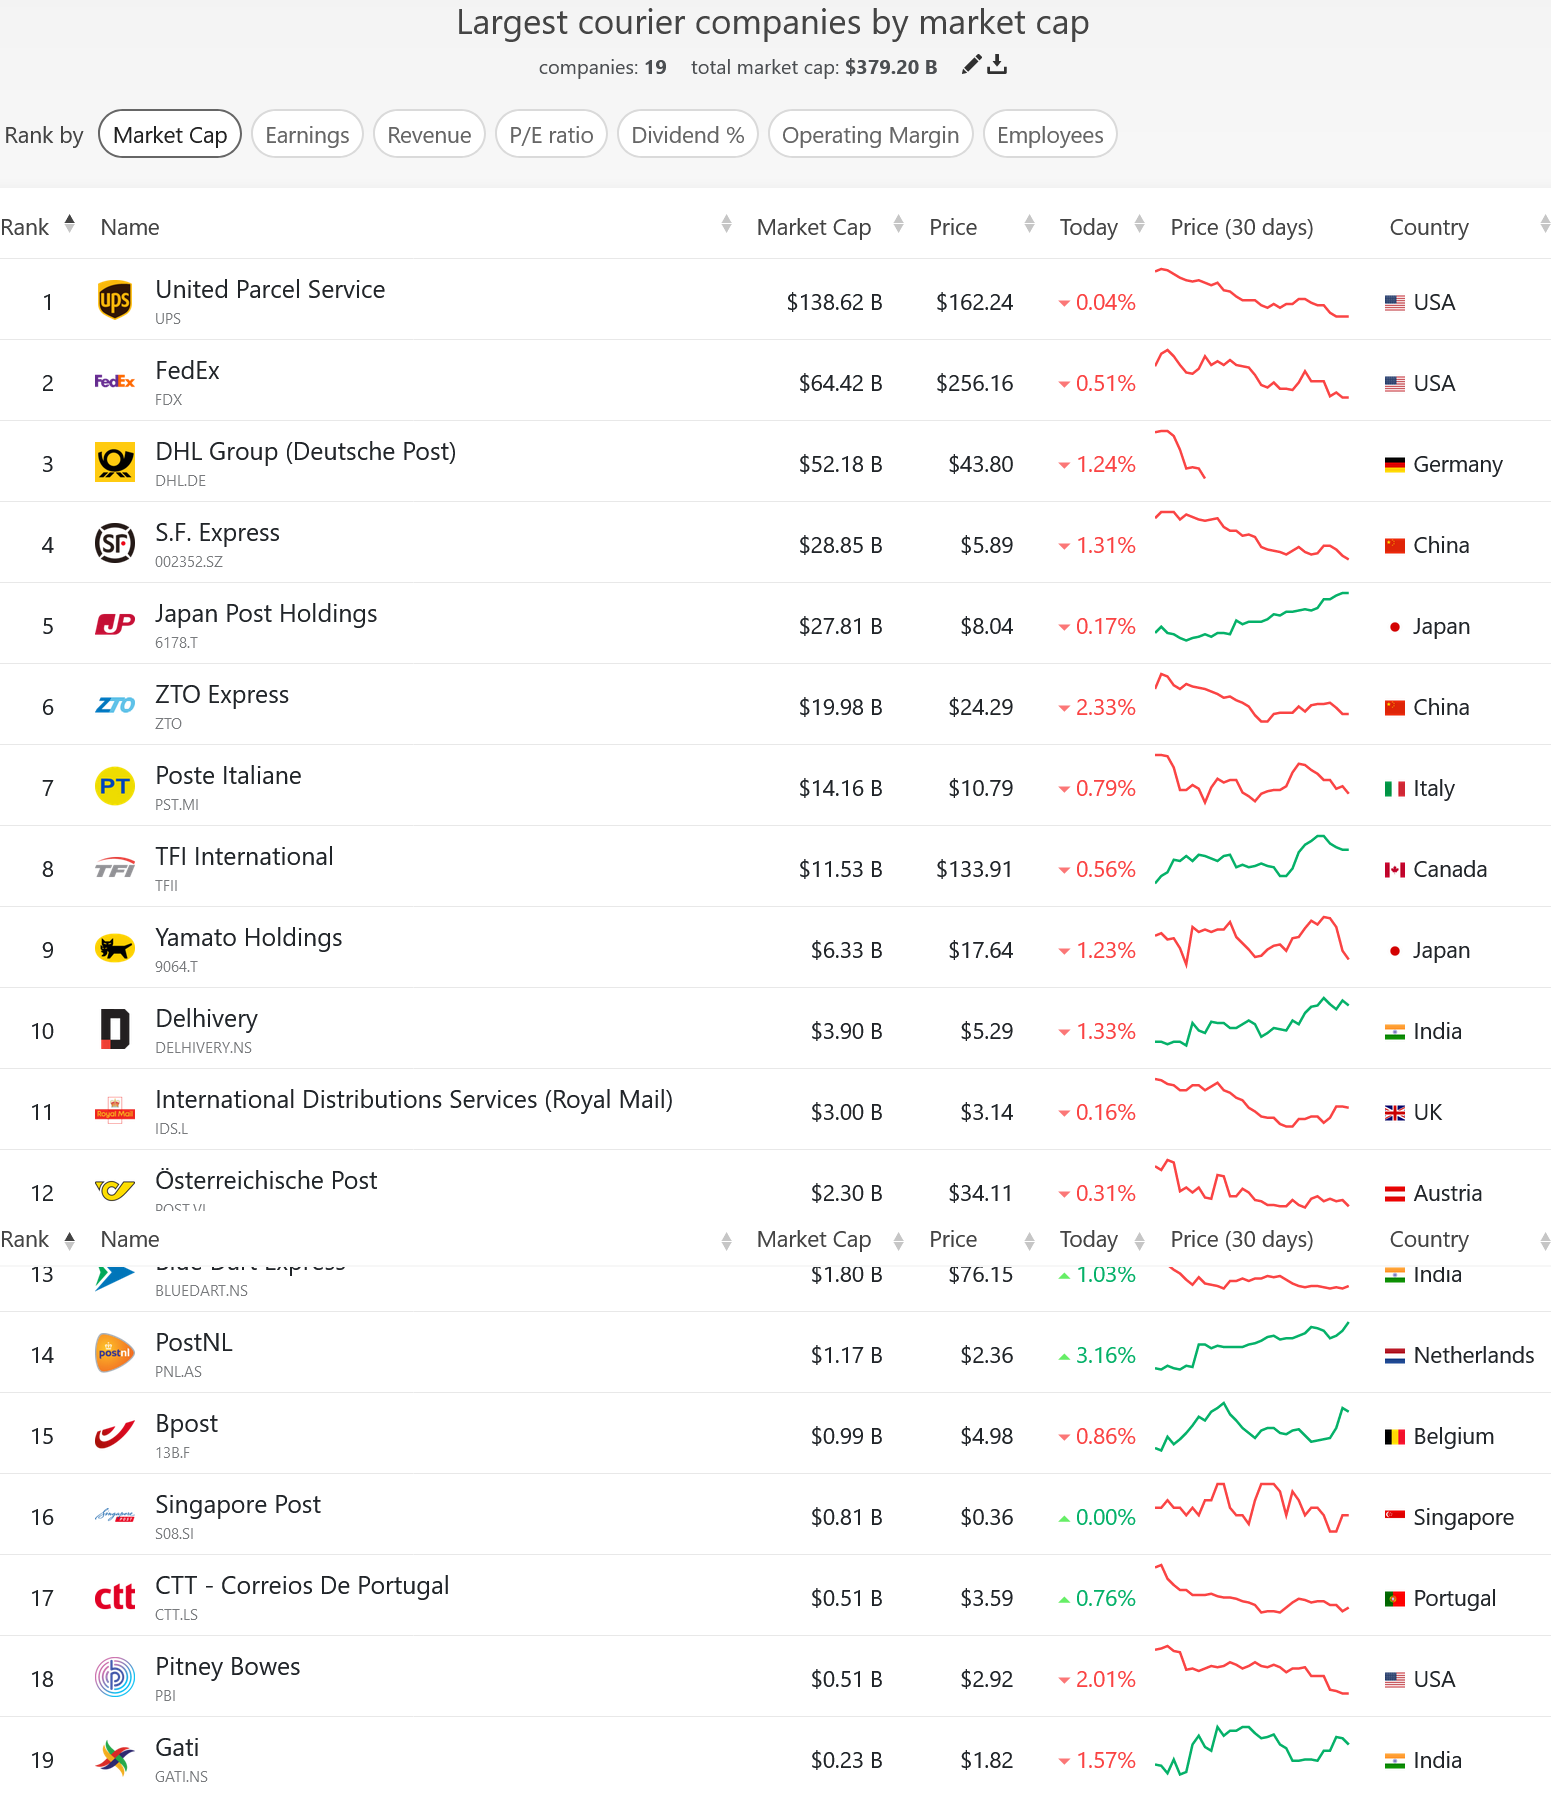Viewport: 1551px width, 1805px height.
Task: Click the UPS company logo
Action: click(115, 300)
